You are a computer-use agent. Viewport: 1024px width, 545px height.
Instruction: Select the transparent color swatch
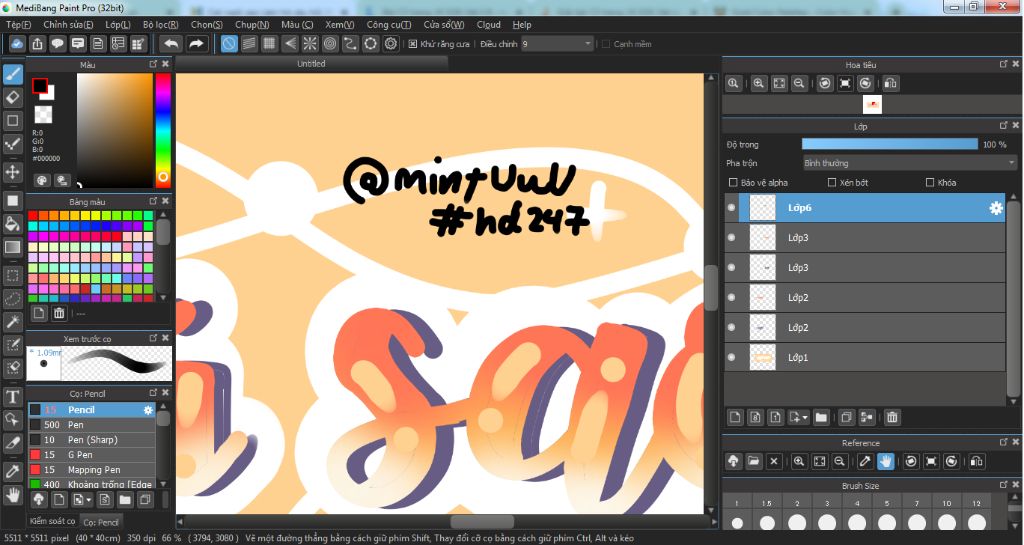43,115
